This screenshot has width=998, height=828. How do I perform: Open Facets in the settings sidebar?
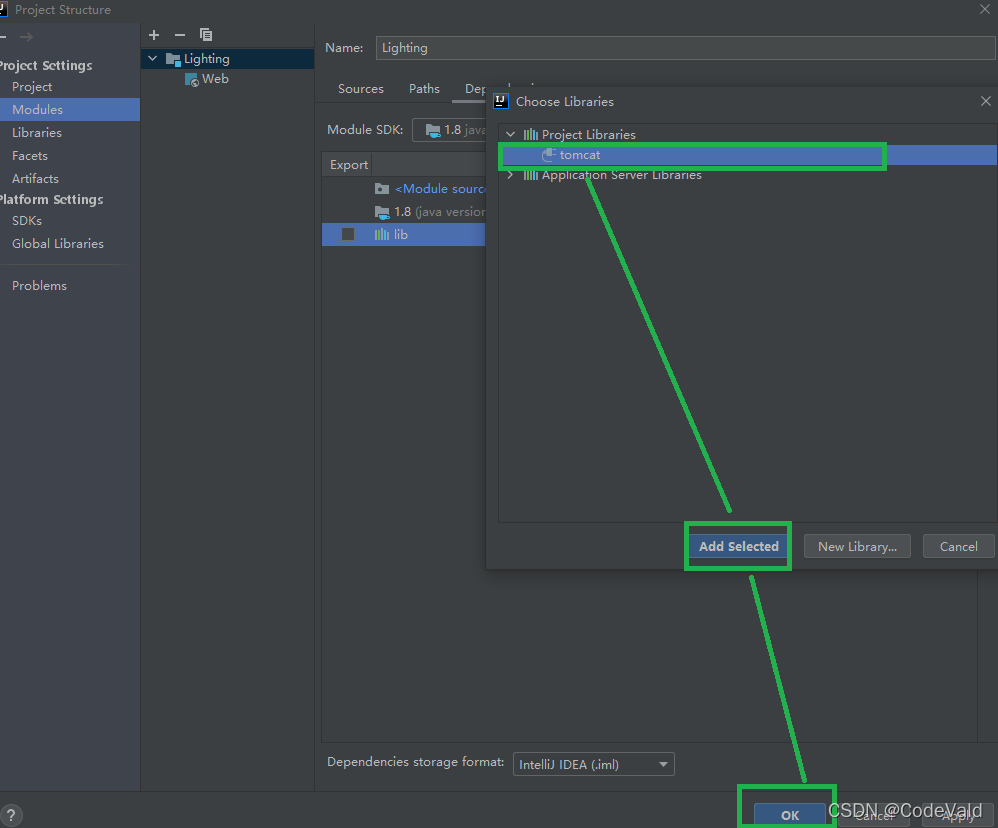pyautogui.click(x=30, y=155)
